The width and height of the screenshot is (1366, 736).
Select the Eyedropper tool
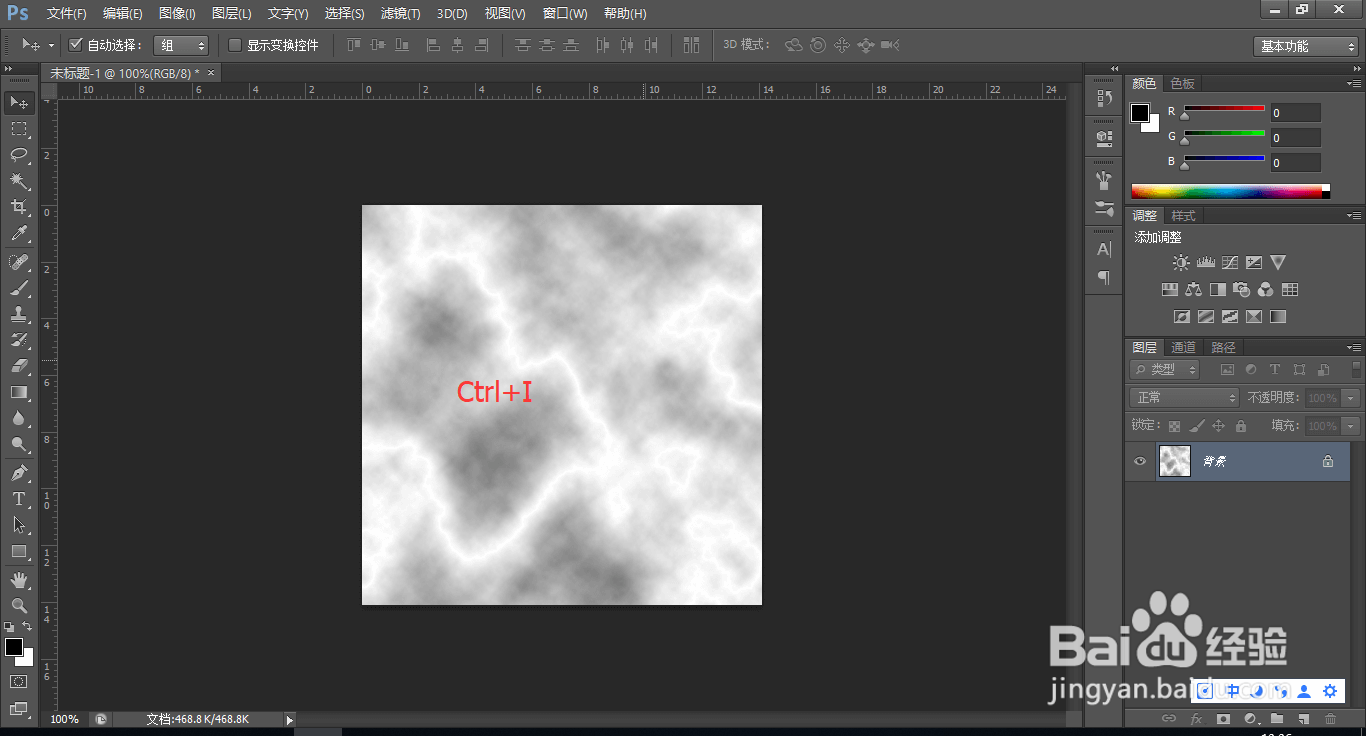[19, 234]
